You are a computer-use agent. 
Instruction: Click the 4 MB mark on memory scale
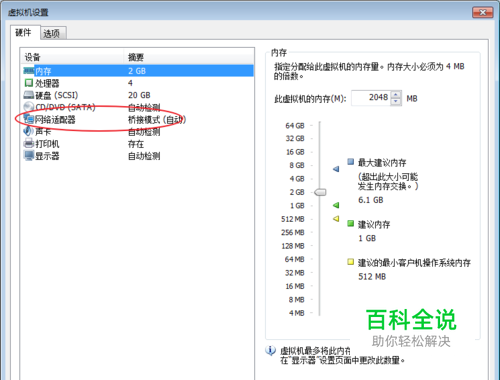pos(296,313)
